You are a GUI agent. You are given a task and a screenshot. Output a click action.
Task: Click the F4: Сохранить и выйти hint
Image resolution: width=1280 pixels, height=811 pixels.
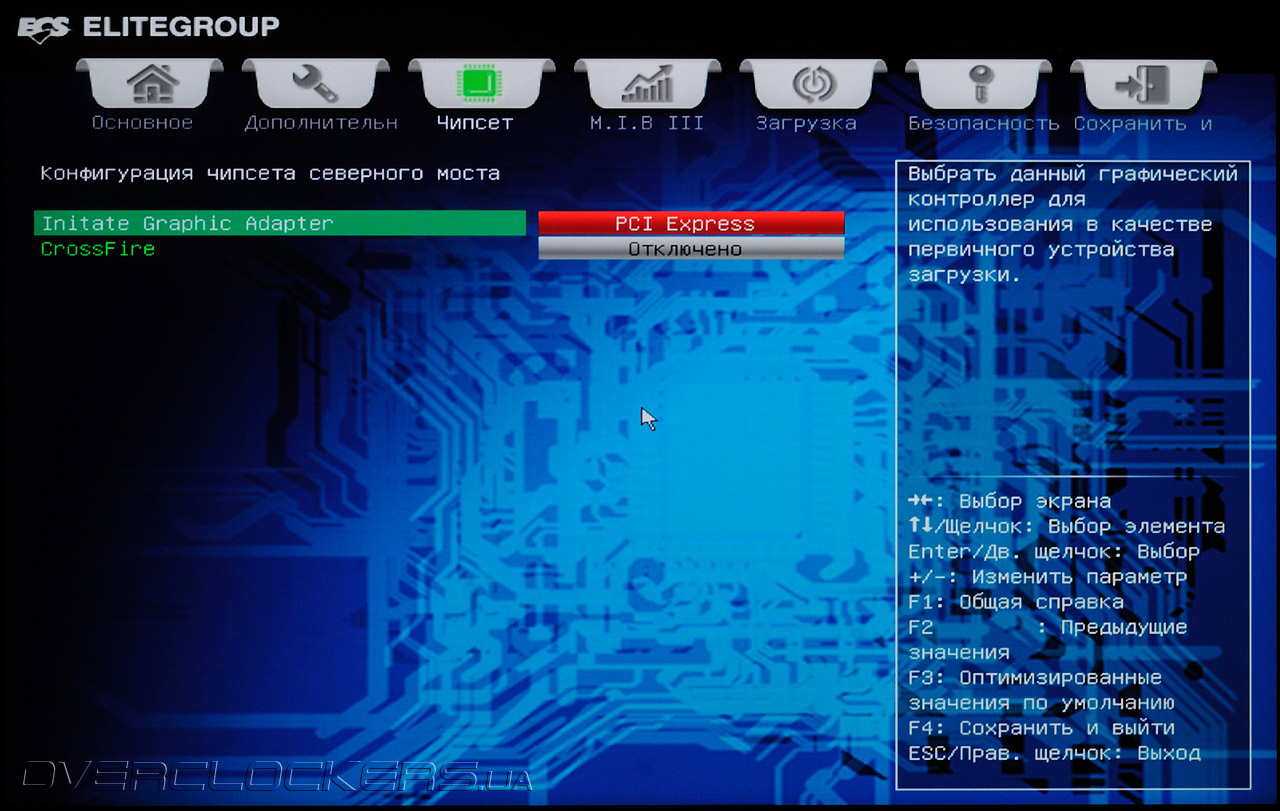click(1041, 728)
